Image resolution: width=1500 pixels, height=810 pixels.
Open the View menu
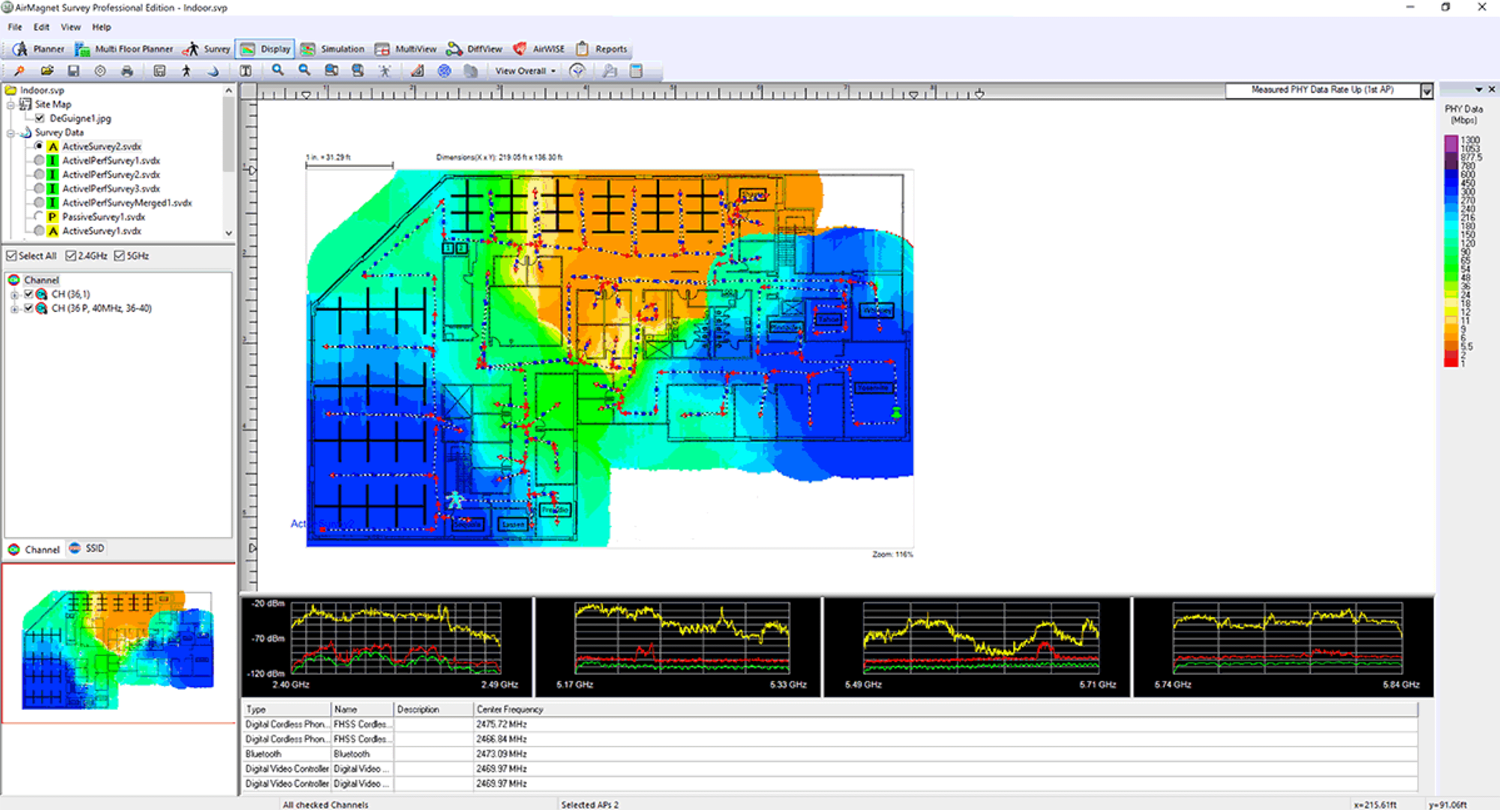coord(69,27)
